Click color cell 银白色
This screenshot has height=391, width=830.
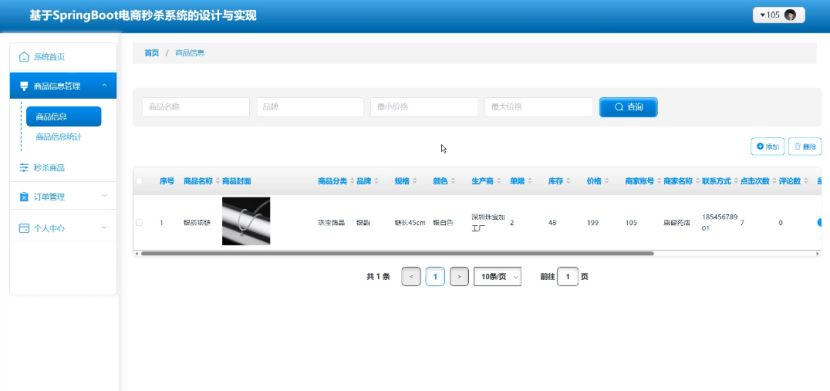[x=443, y=223]
